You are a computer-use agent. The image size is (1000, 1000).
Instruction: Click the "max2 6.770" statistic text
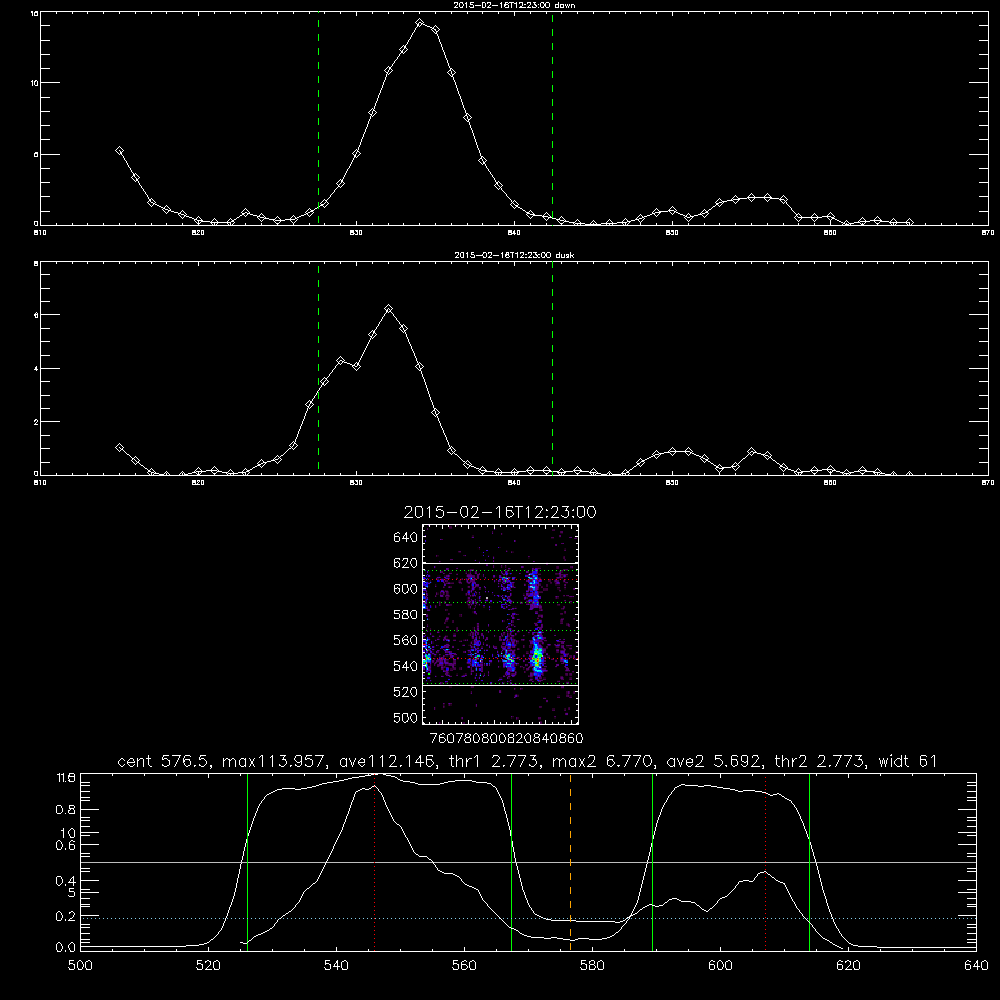point(601,761)
